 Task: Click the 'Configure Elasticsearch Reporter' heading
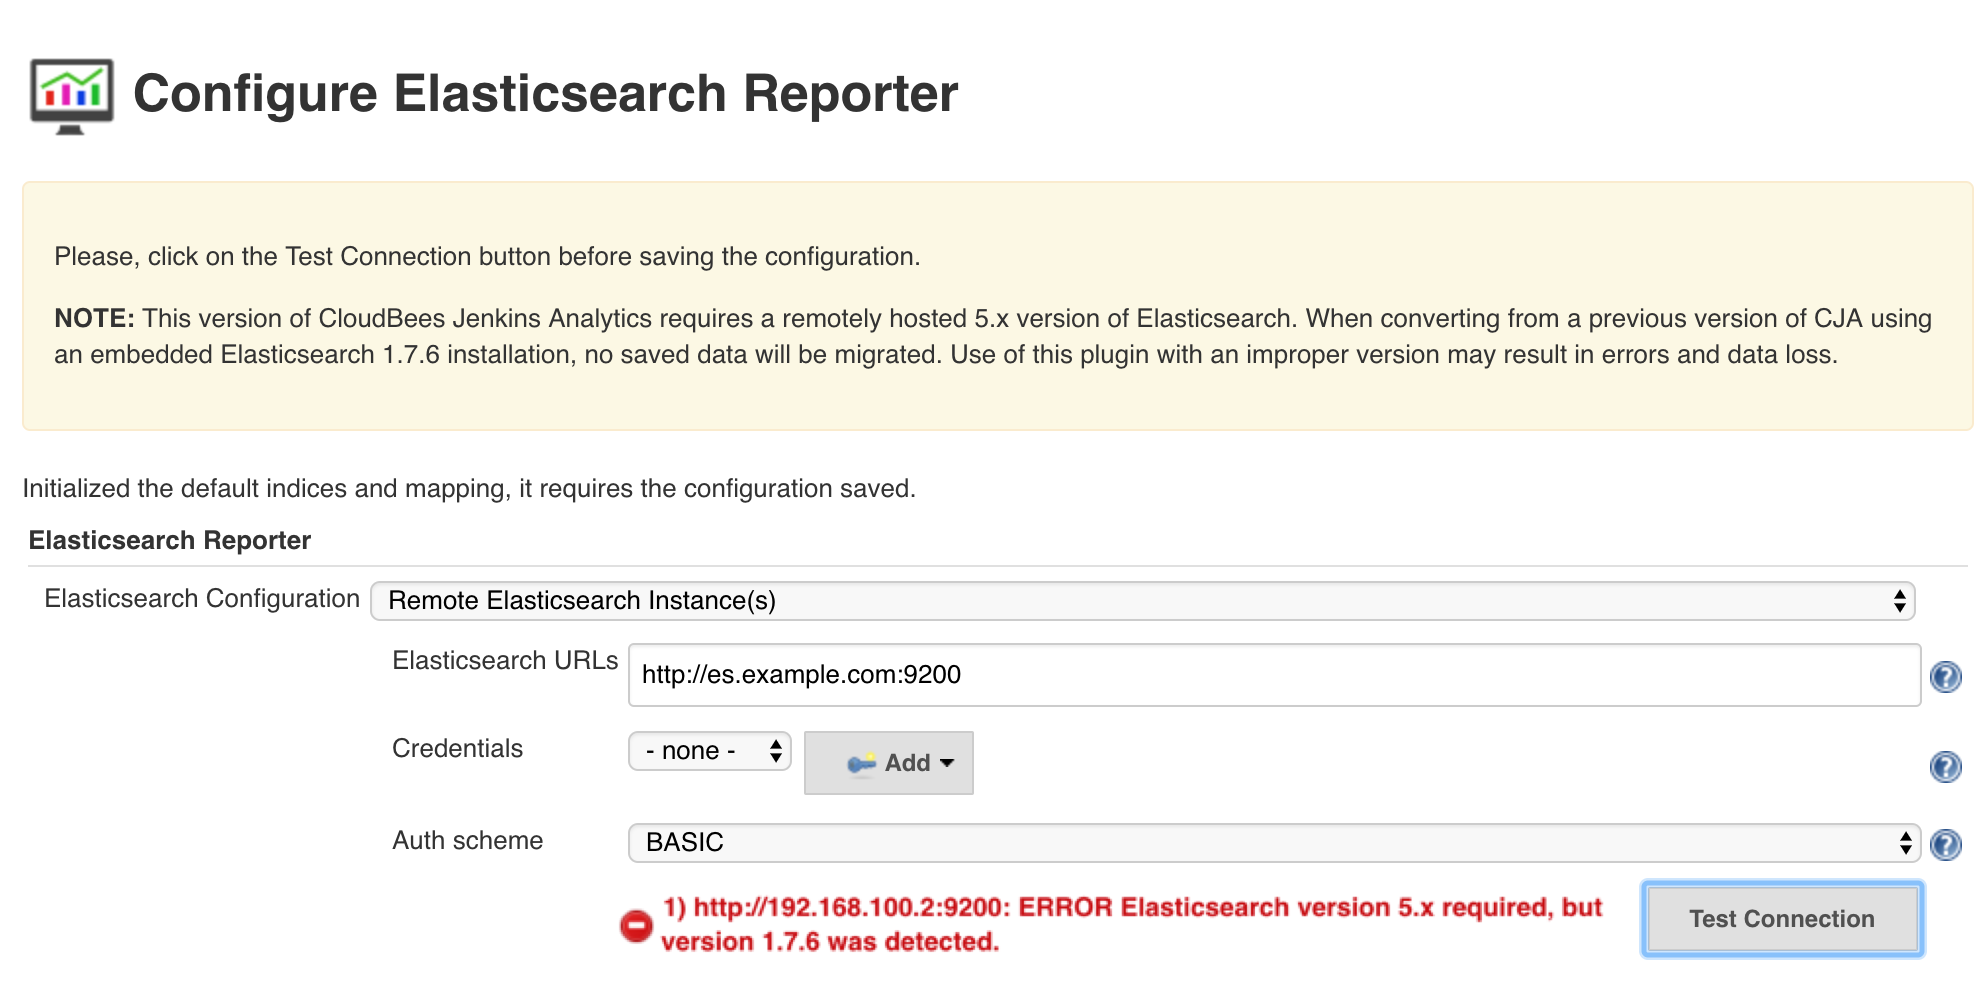point(546,94)
